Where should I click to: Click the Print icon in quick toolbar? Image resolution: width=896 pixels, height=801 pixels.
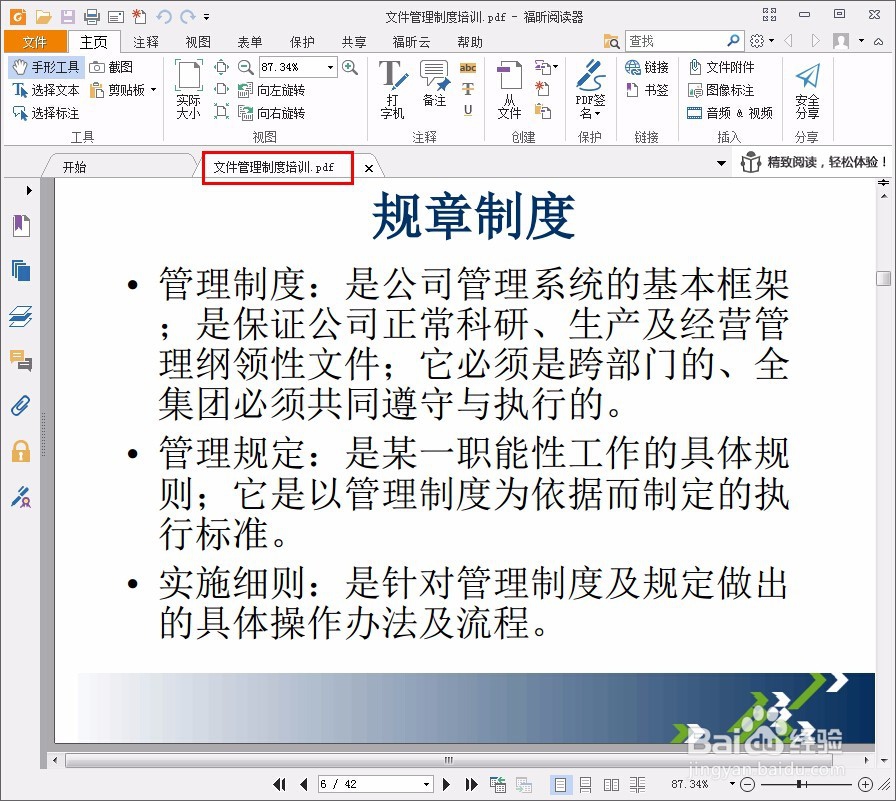click(x=91, y=17)
